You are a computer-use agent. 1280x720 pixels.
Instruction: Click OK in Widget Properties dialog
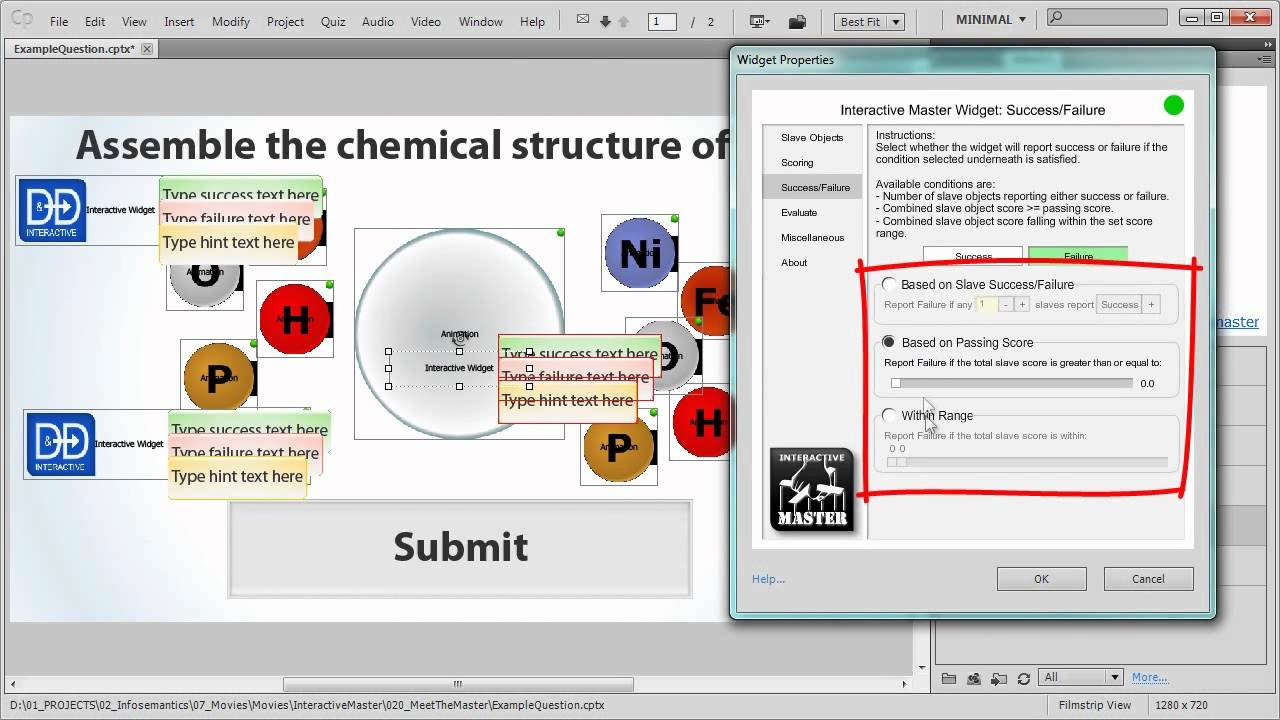[x=1041, y=578]
